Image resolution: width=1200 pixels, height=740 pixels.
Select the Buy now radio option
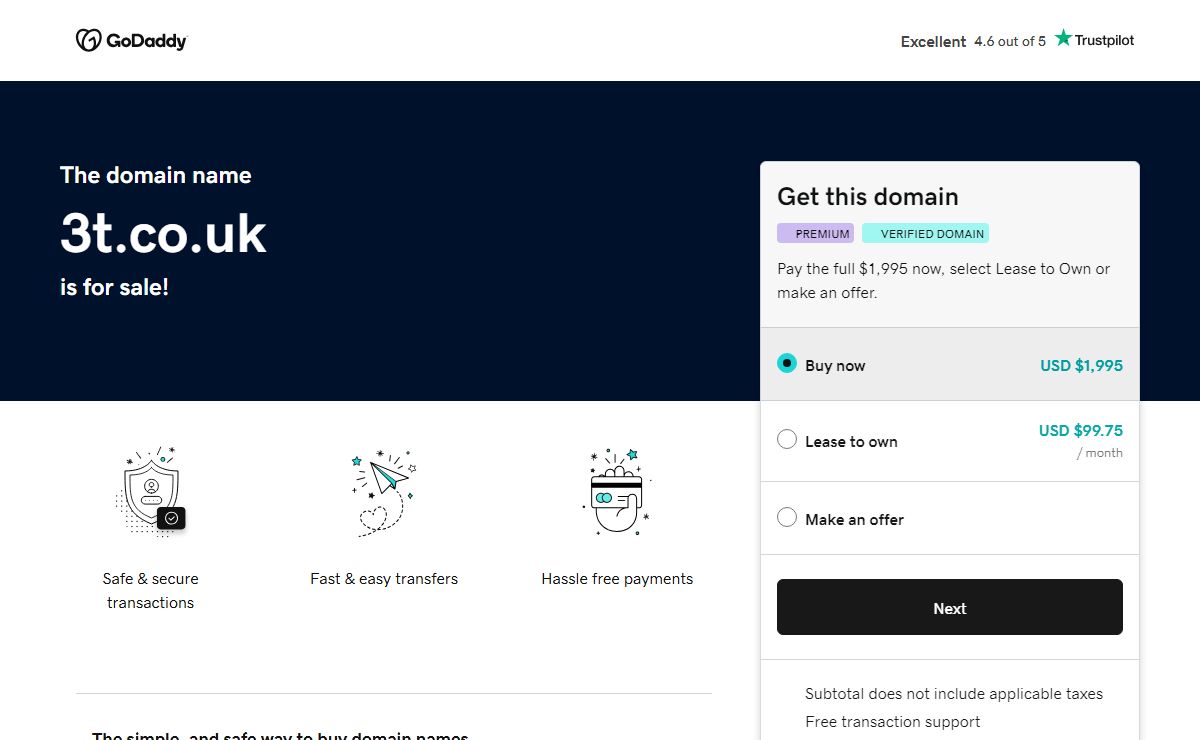pyautogui.click(x=787, y=364)
